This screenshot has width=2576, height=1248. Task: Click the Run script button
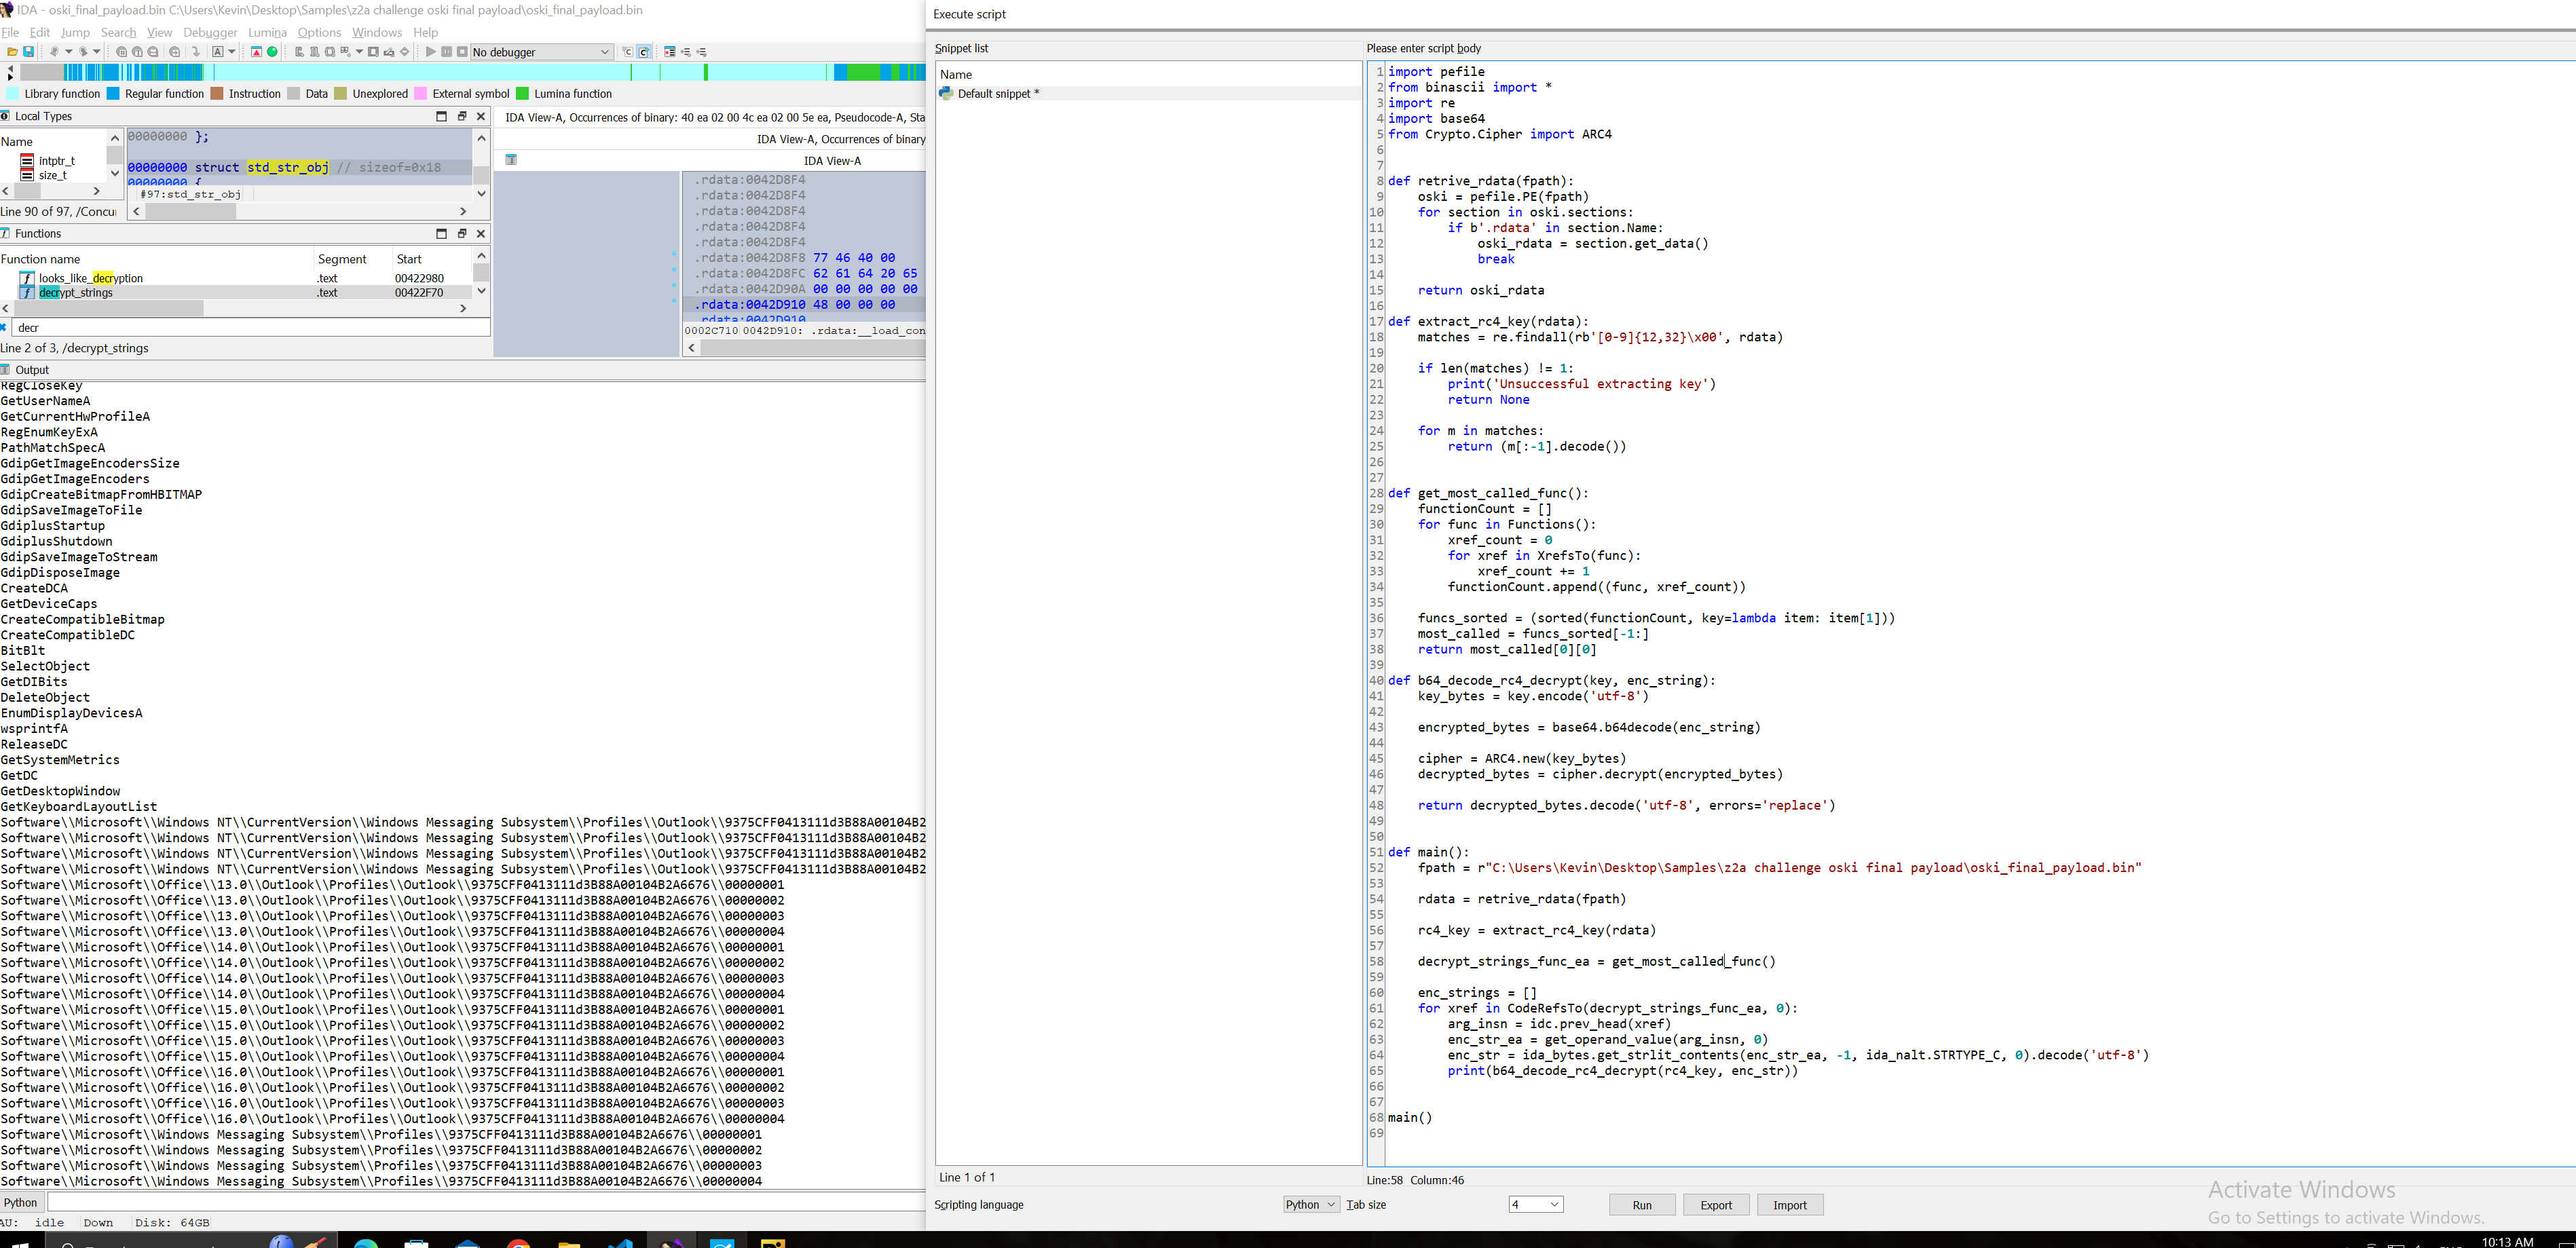tap(1642, 1204)
